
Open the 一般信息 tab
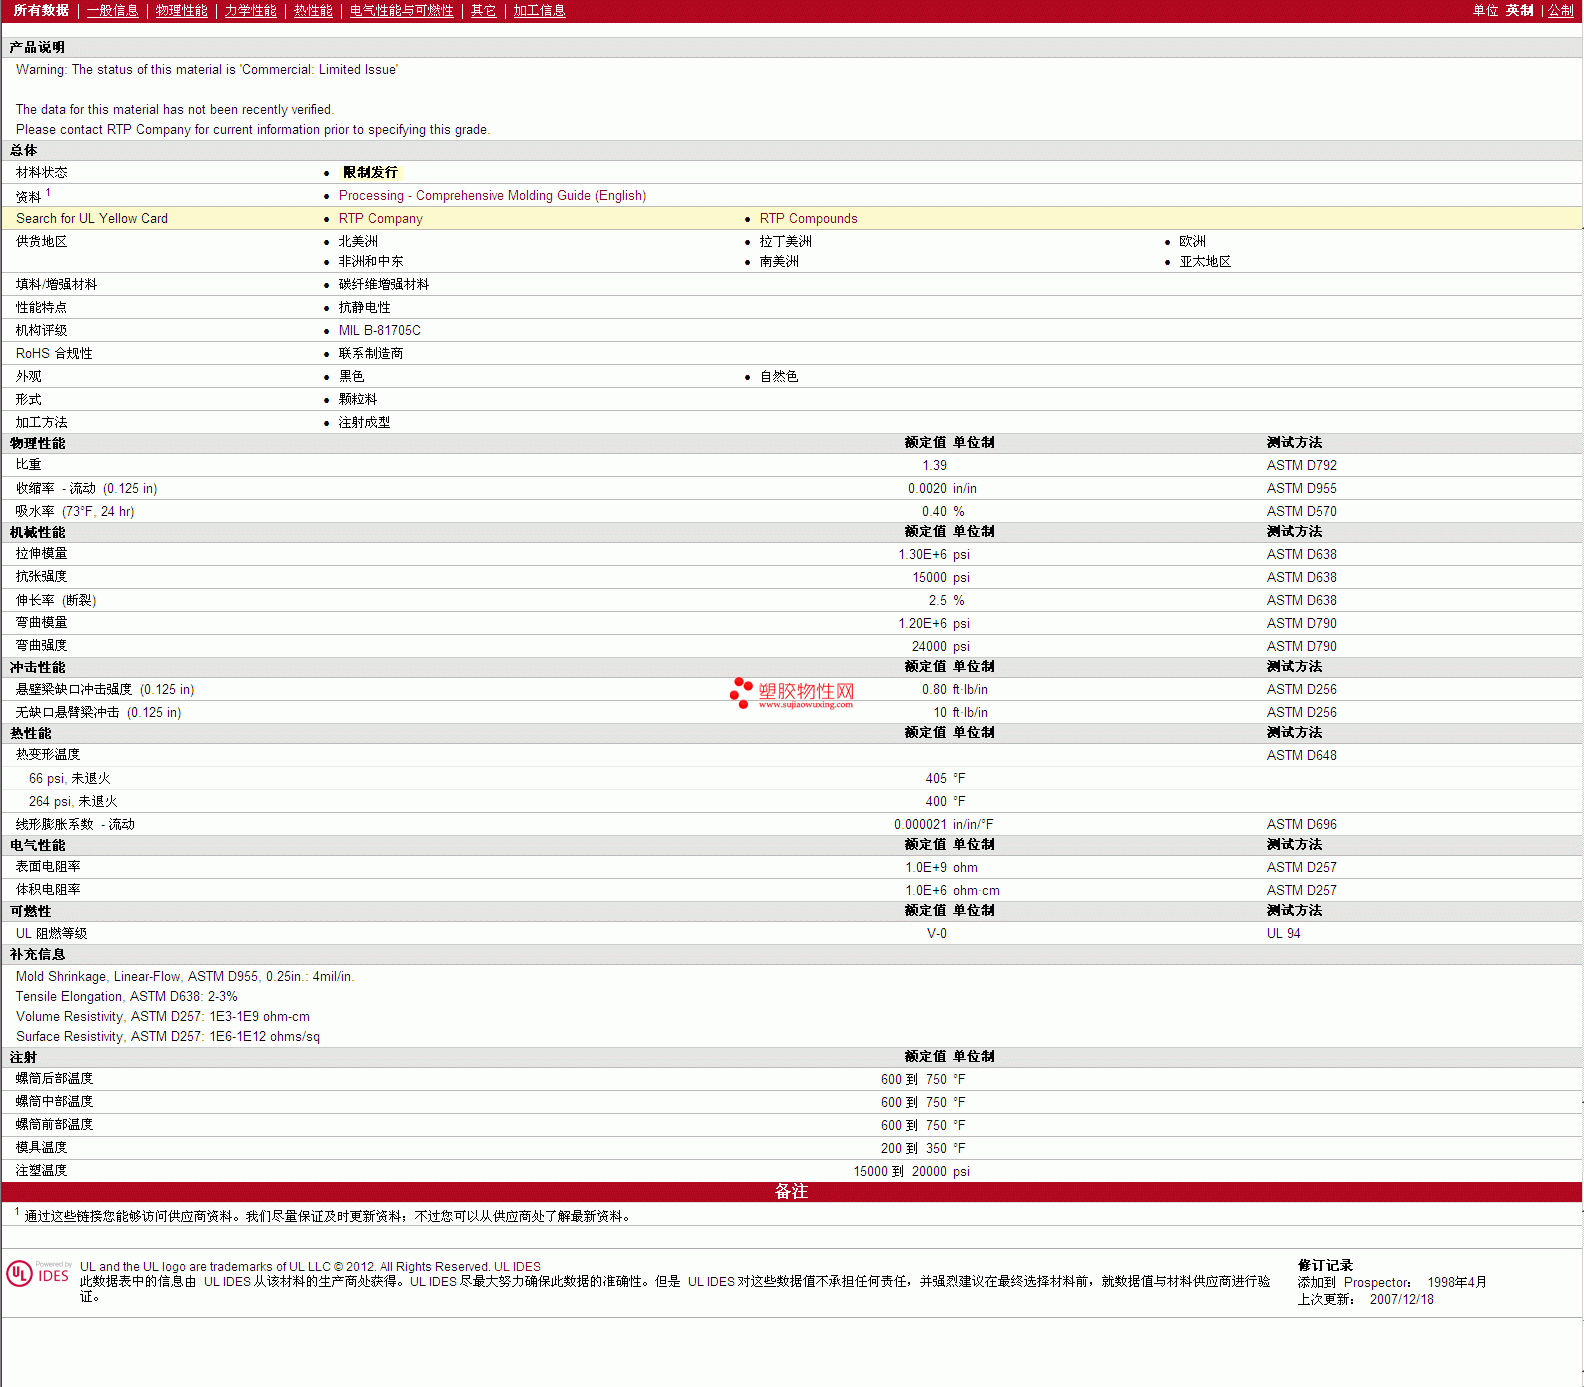click(112, 11)
